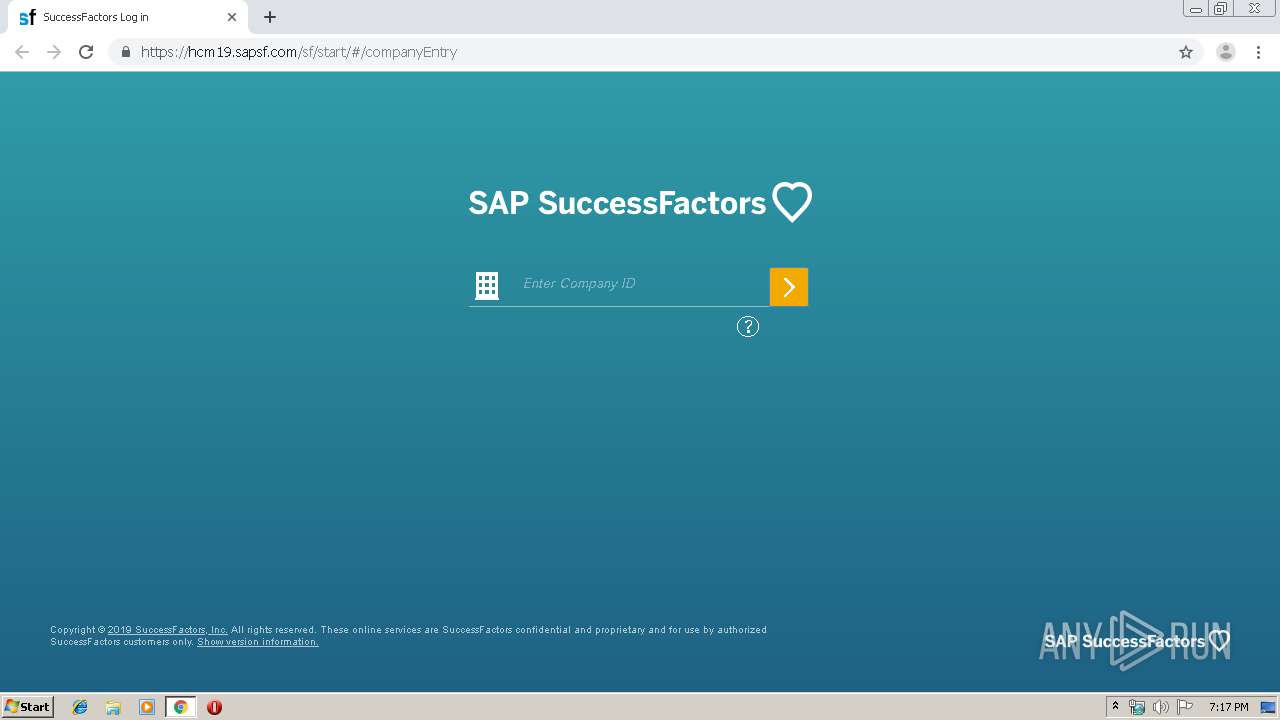Open the volume speaker tray icon
Image resolution: width=1280 pixels, height=720 pixels.
tap(1160, 707)
